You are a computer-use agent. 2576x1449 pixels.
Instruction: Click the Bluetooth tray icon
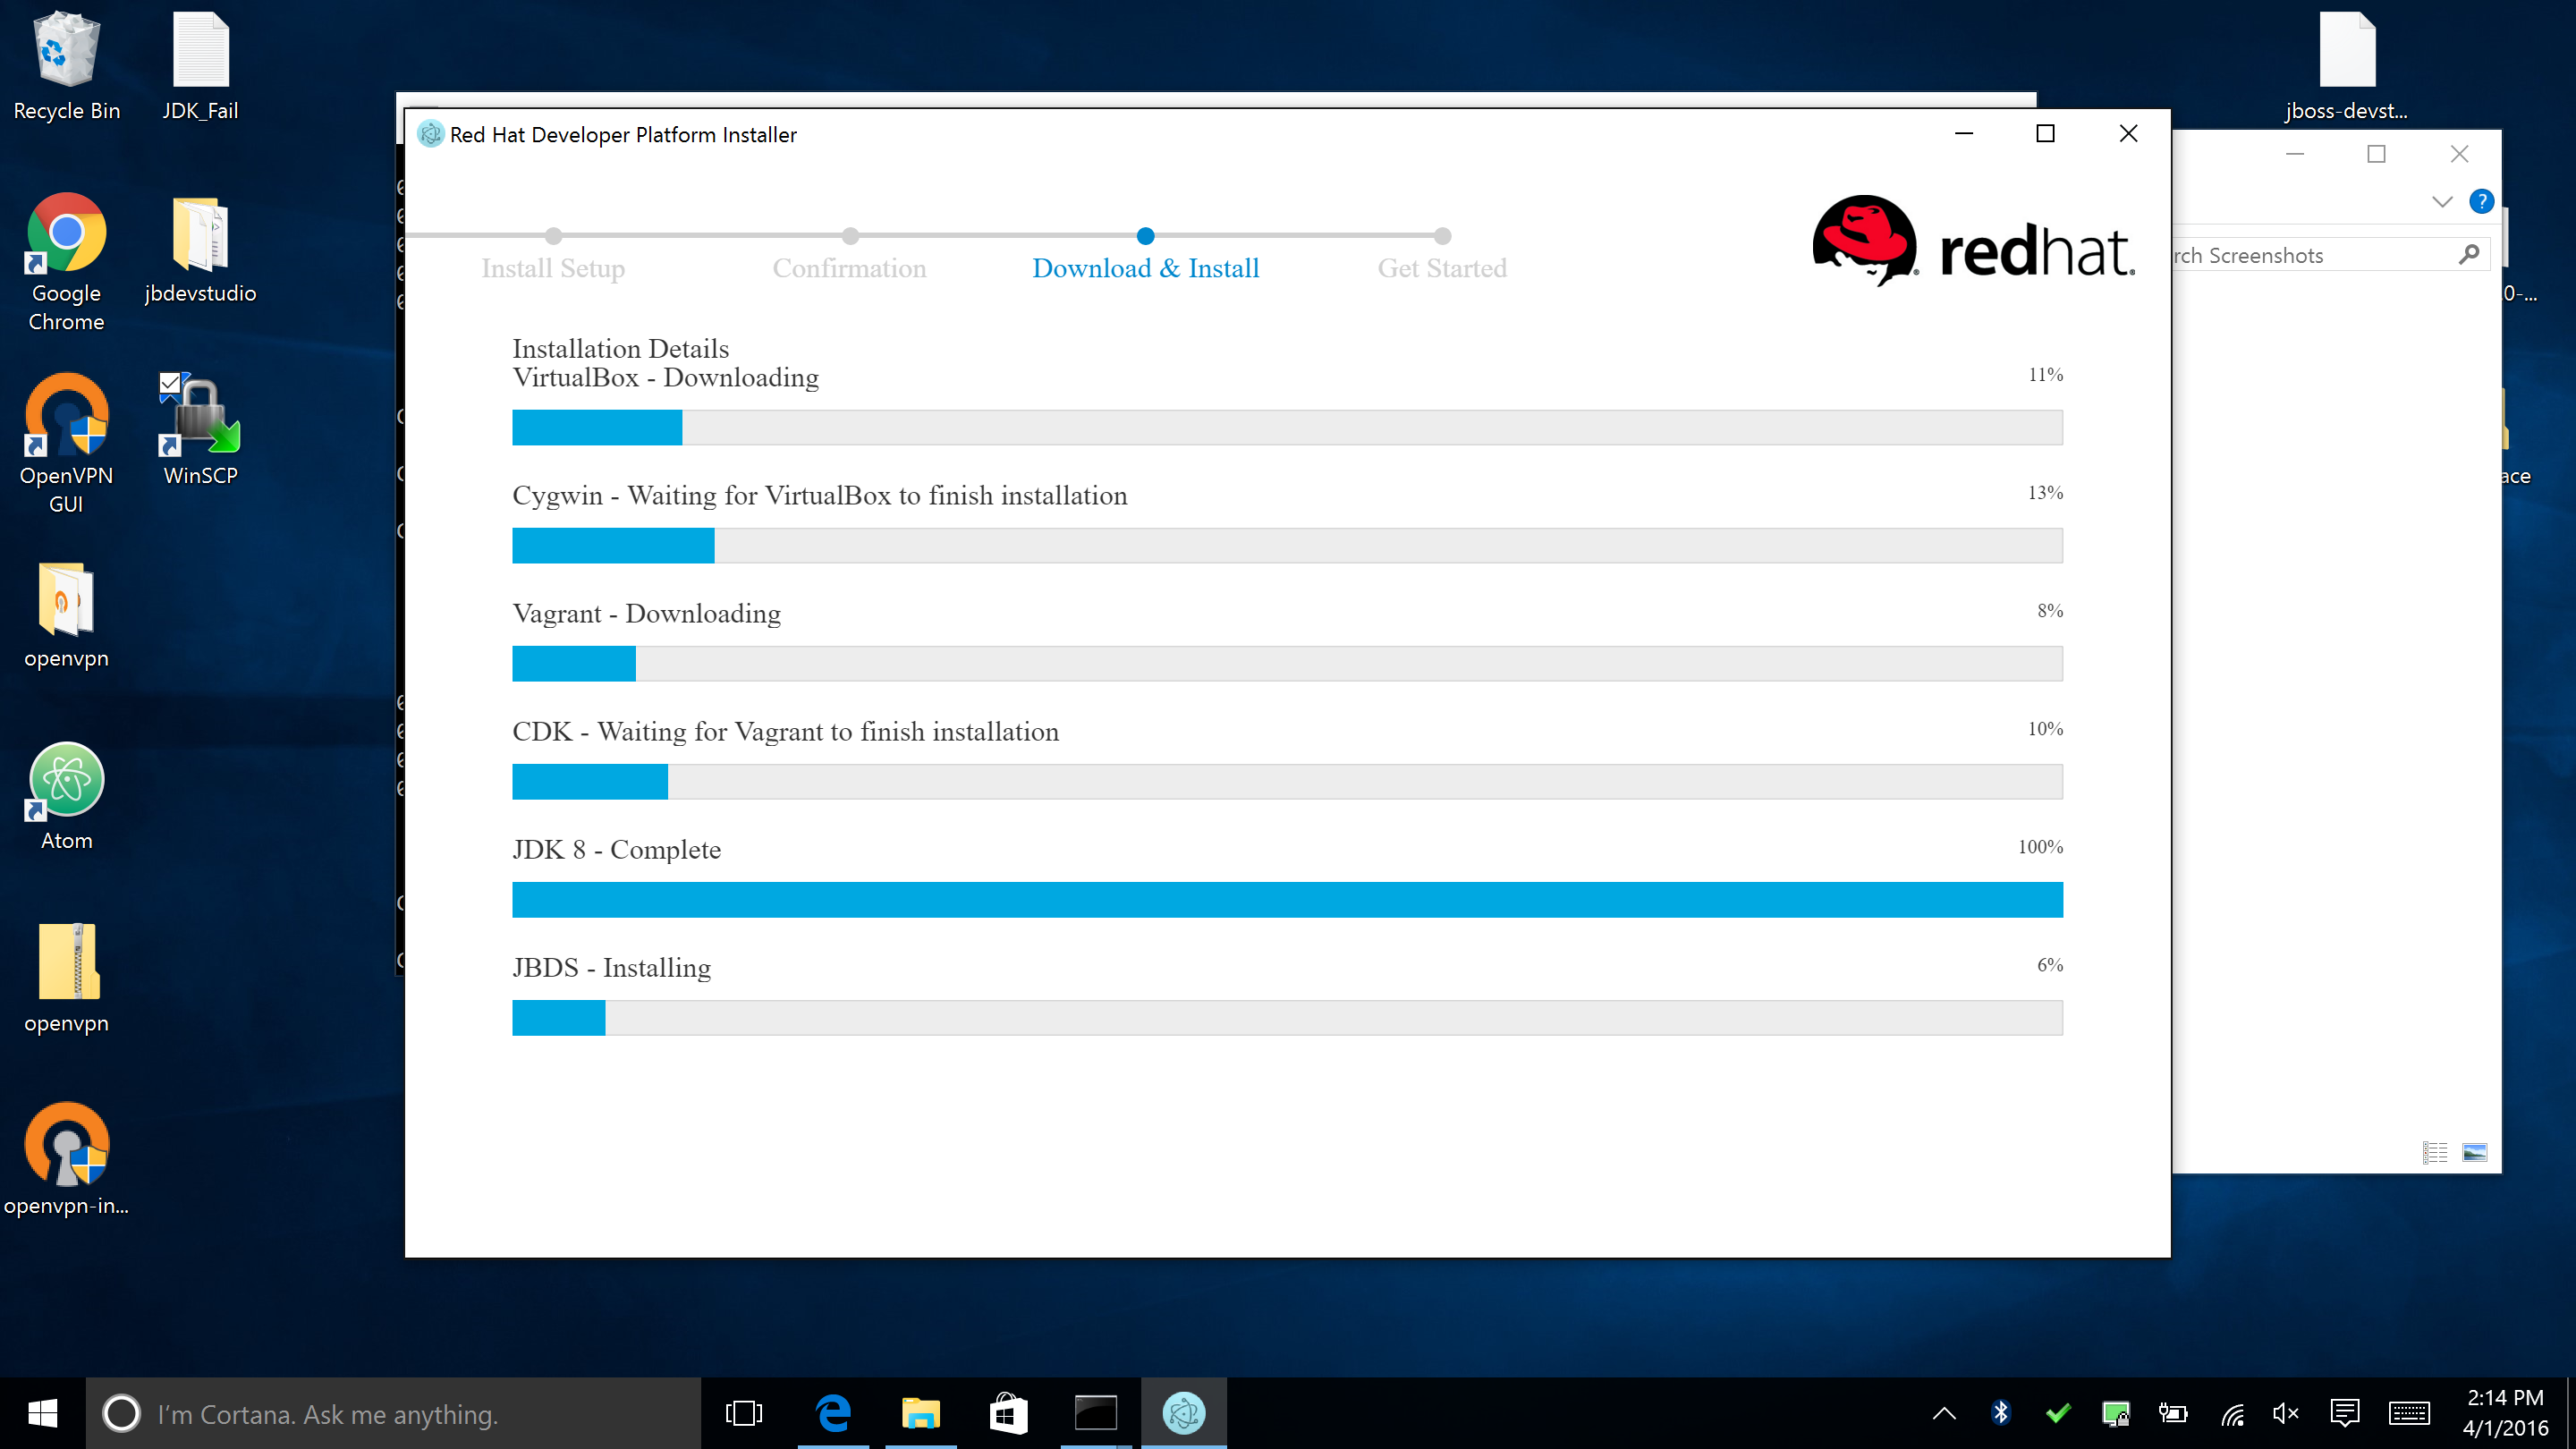tap(2000, 1412)
